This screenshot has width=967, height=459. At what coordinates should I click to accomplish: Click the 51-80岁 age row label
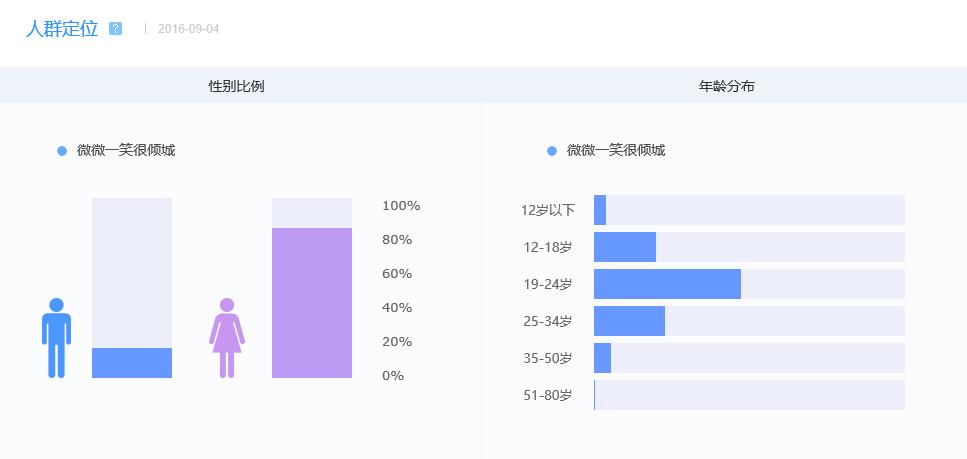(548, 395)
